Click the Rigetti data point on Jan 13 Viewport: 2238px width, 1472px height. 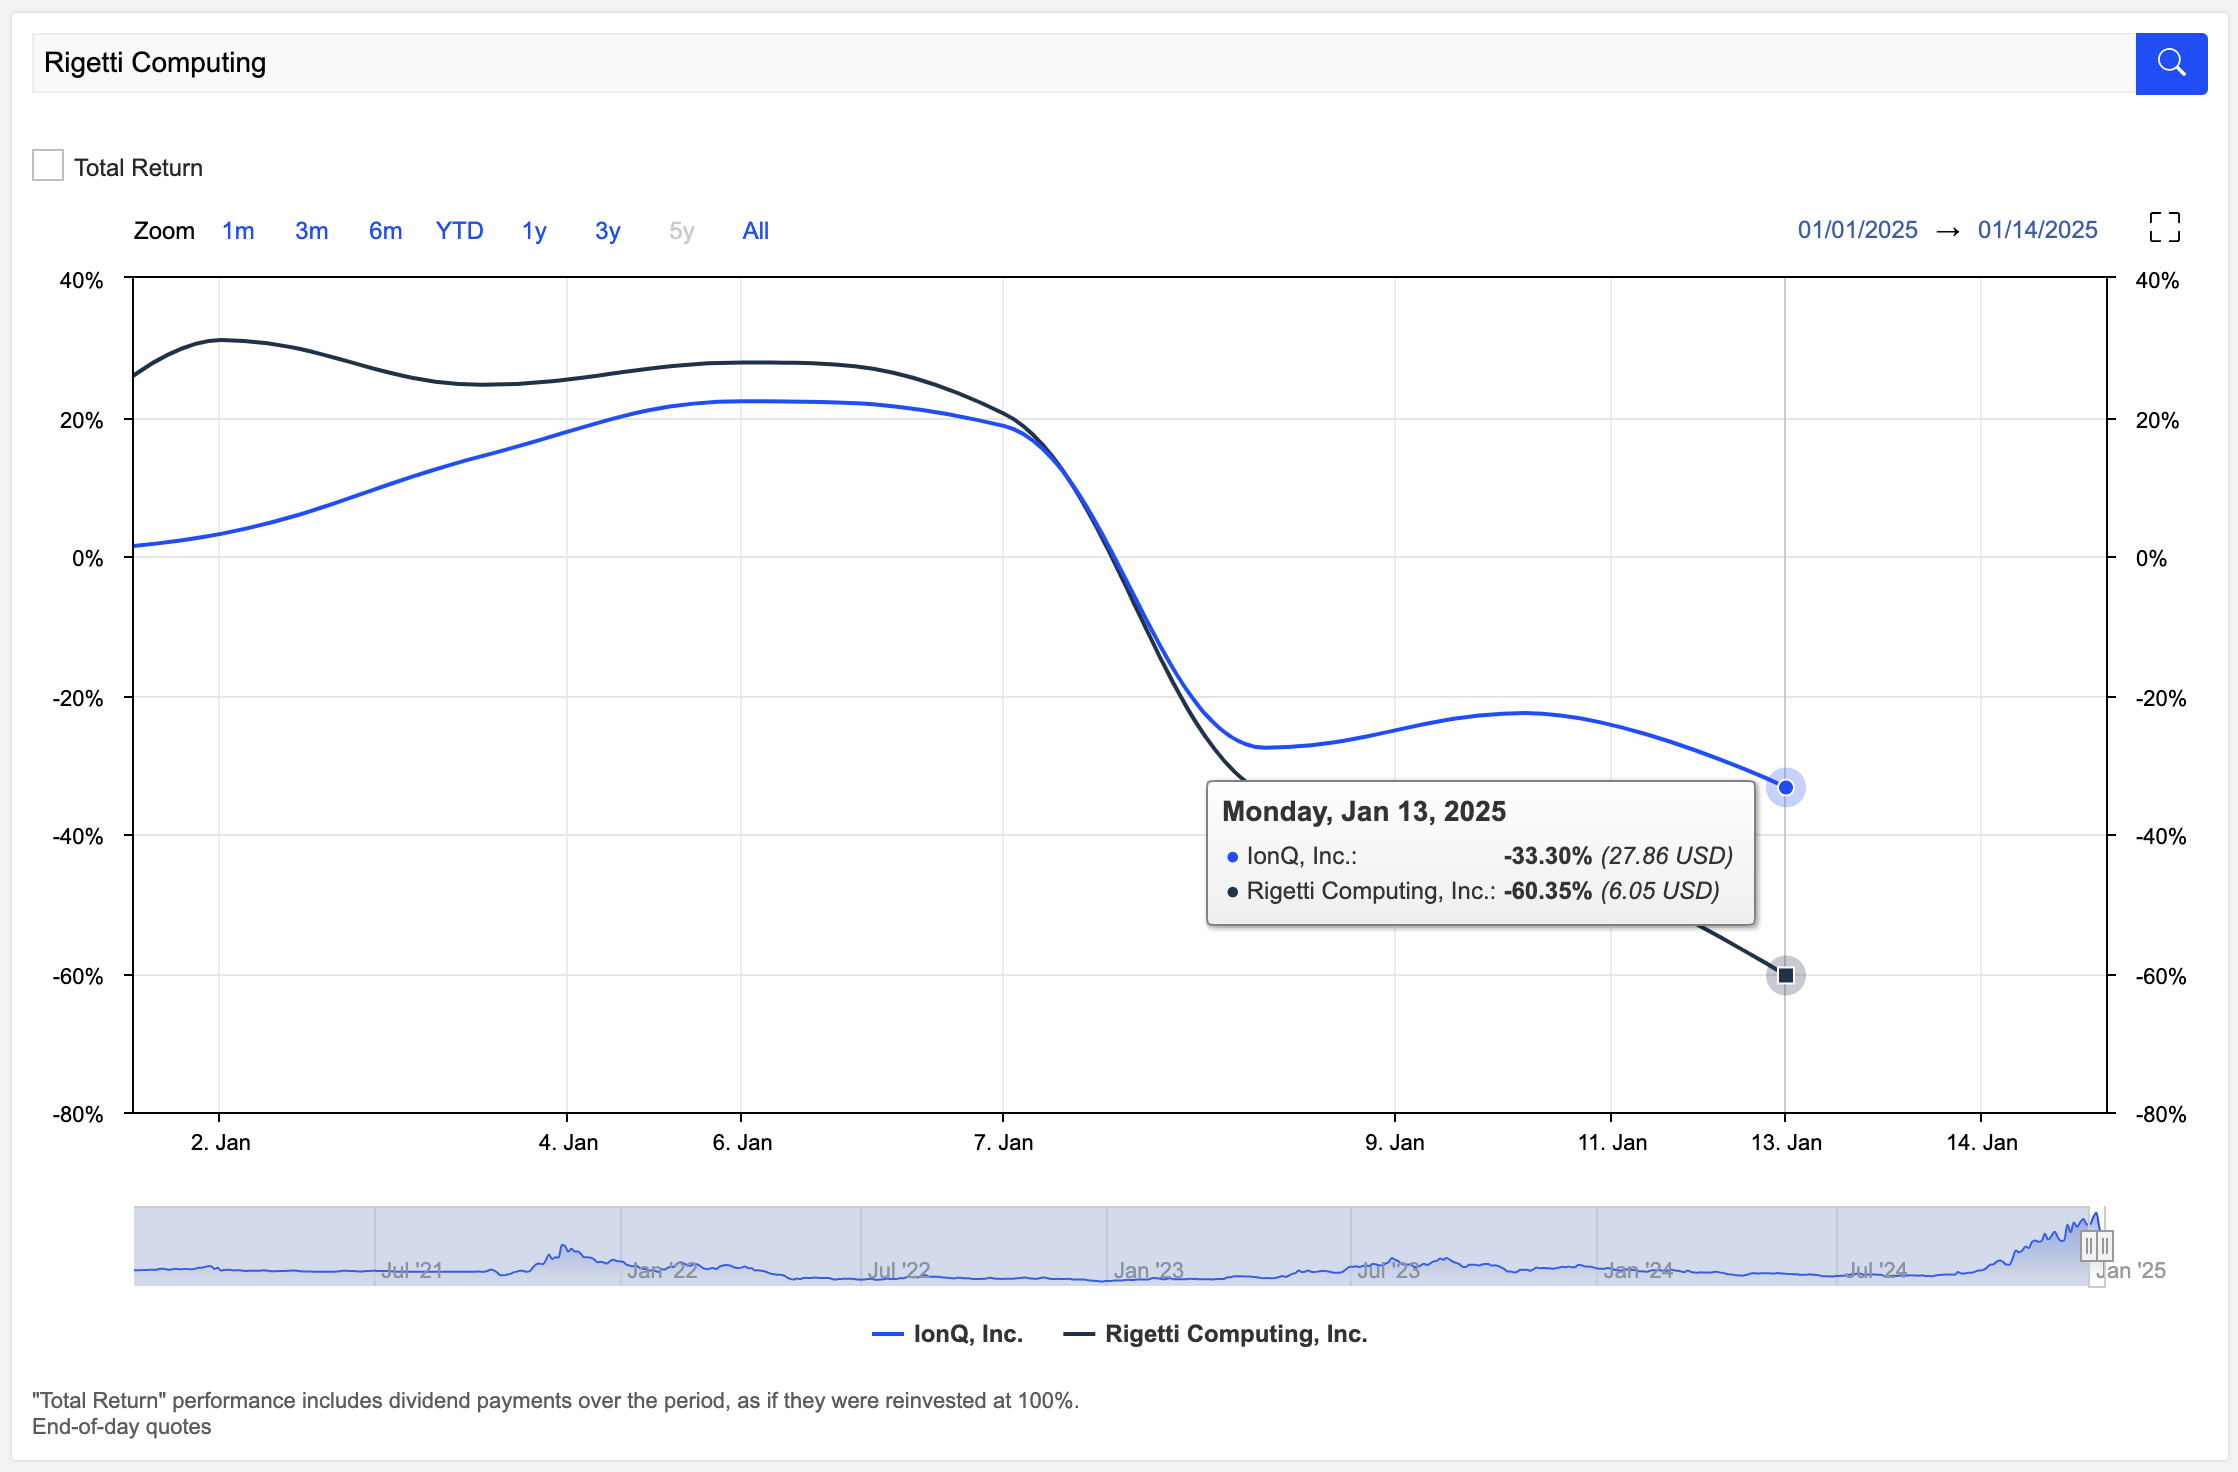[x=1786, y=976]
